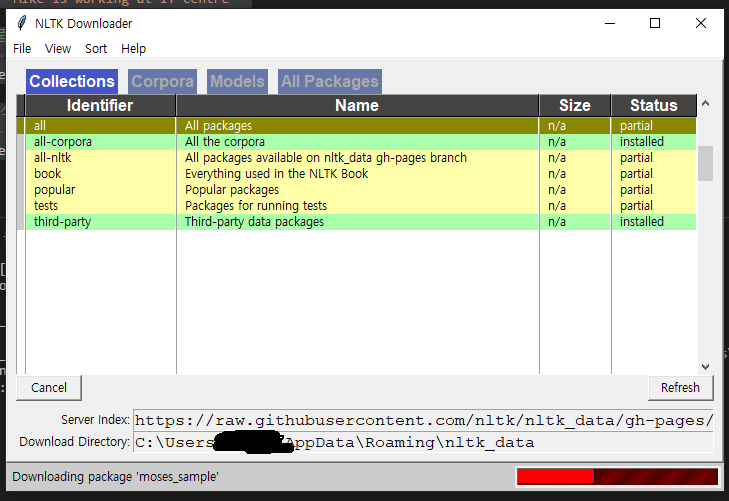
Task: Minimize the NLTK Downloader window
Action: 610,23
